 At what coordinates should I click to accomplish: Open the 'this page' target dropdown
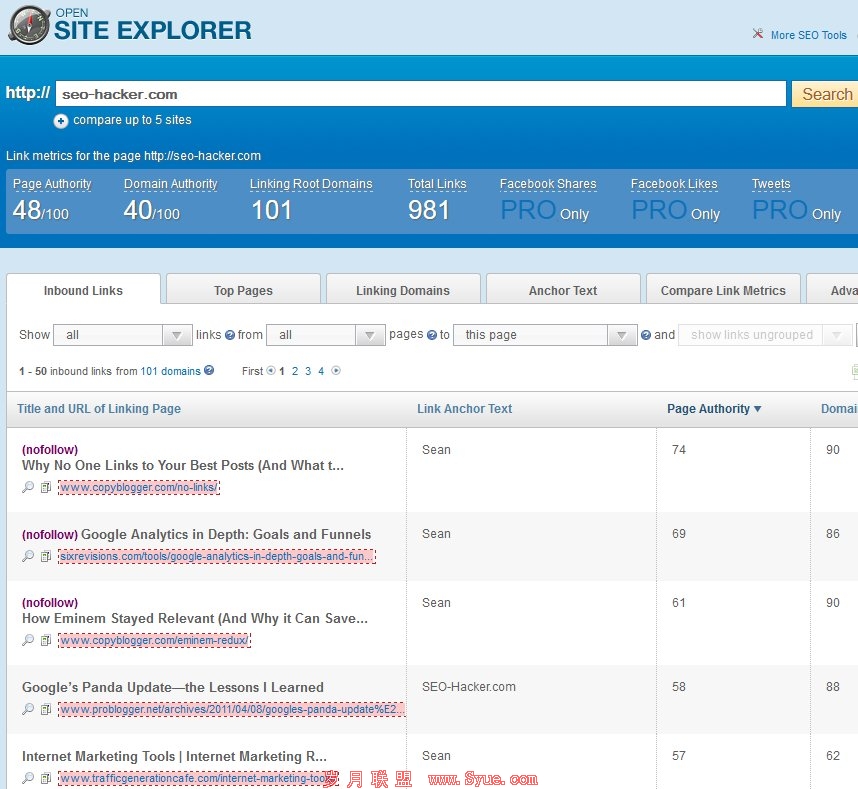click(545, 335)
